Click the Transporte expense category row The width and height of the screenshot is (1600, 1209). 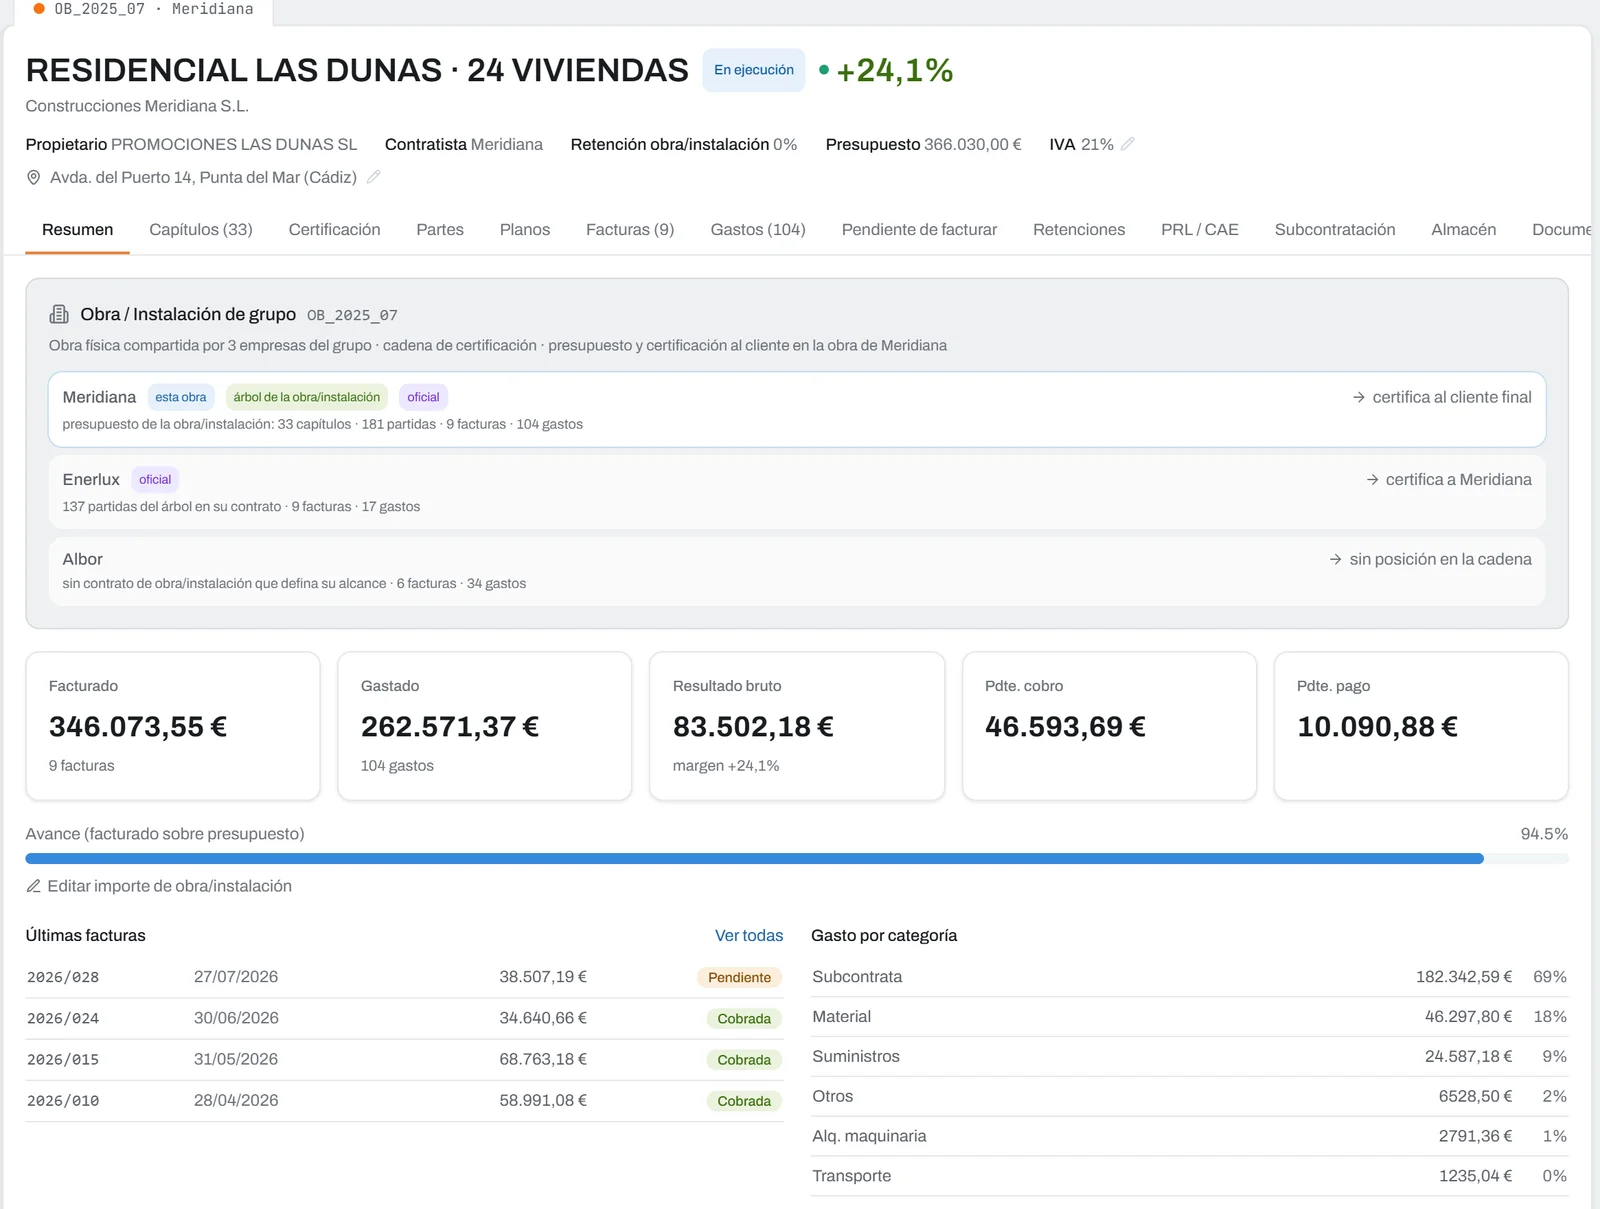(1190, 1177)
